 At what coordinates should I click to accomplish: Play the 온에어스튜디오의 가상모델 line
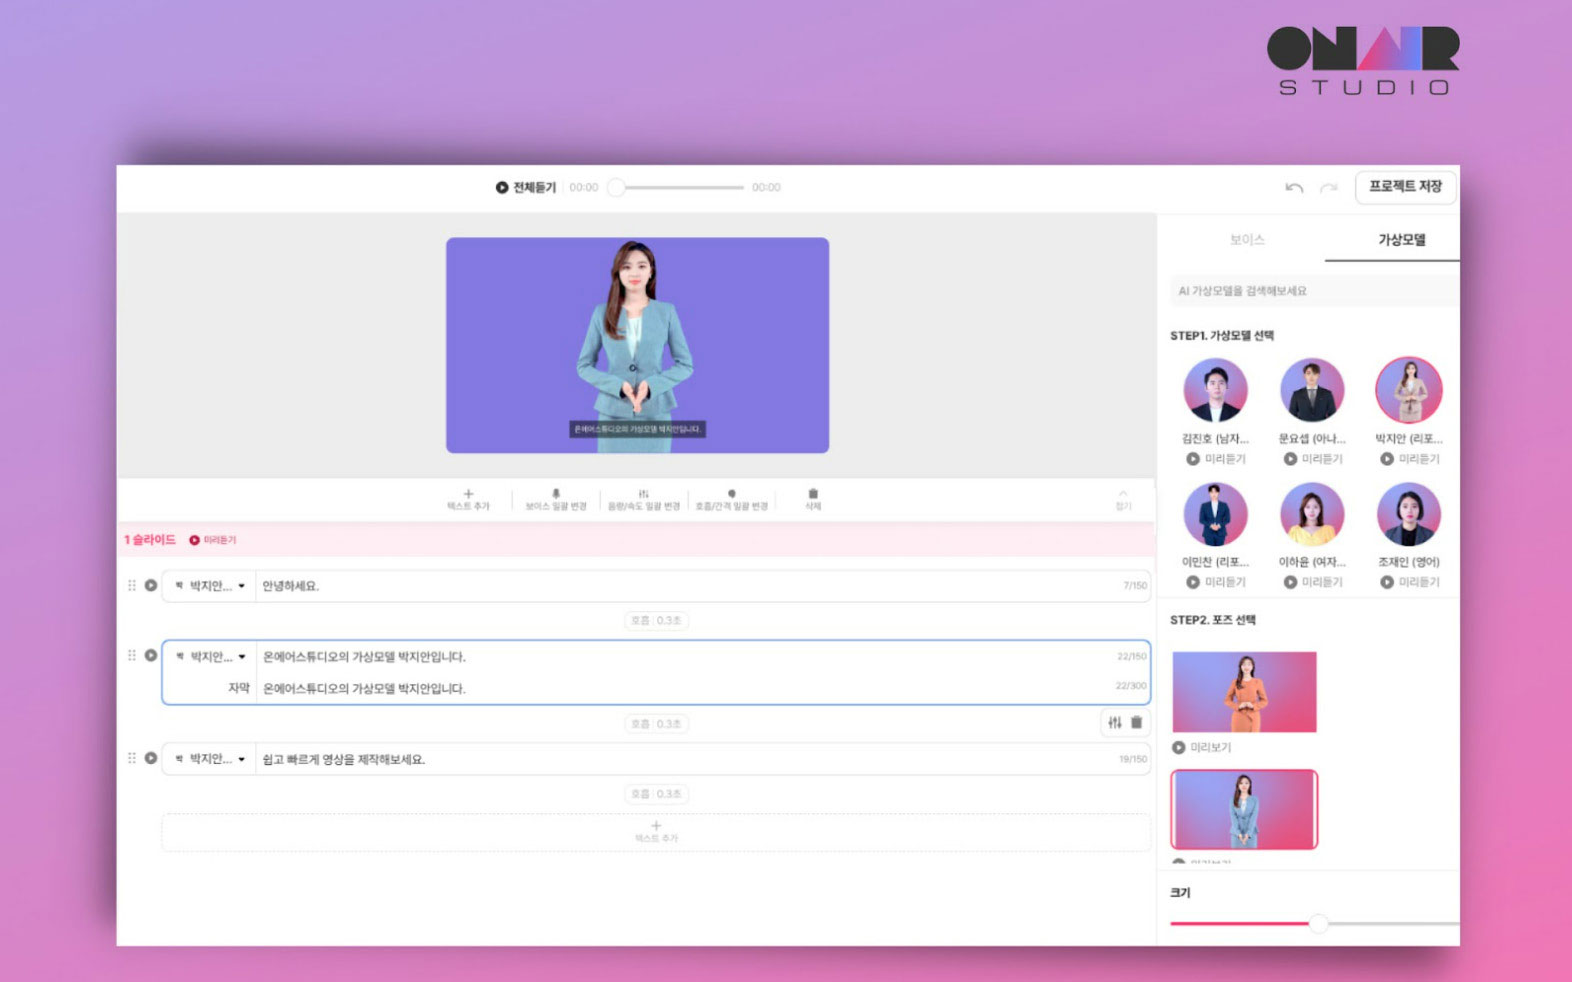coord(150,655)
